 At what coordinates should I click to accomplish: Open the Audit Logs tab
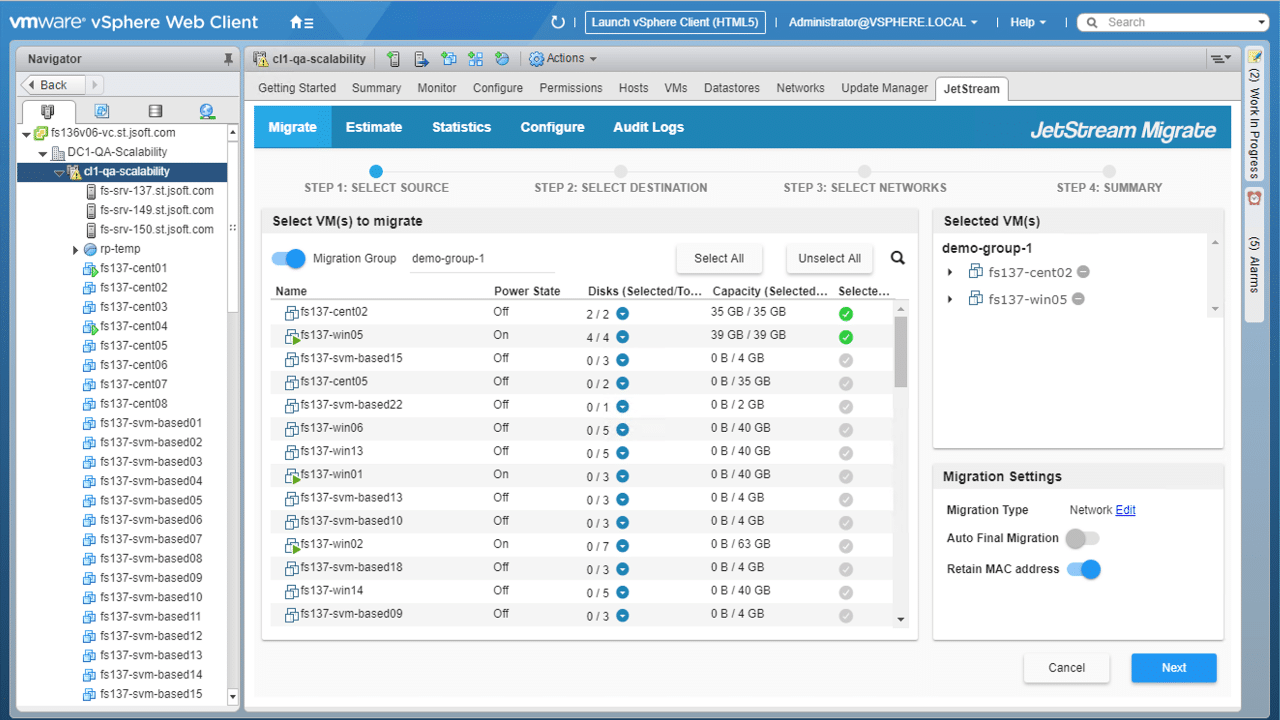point(648,127)
